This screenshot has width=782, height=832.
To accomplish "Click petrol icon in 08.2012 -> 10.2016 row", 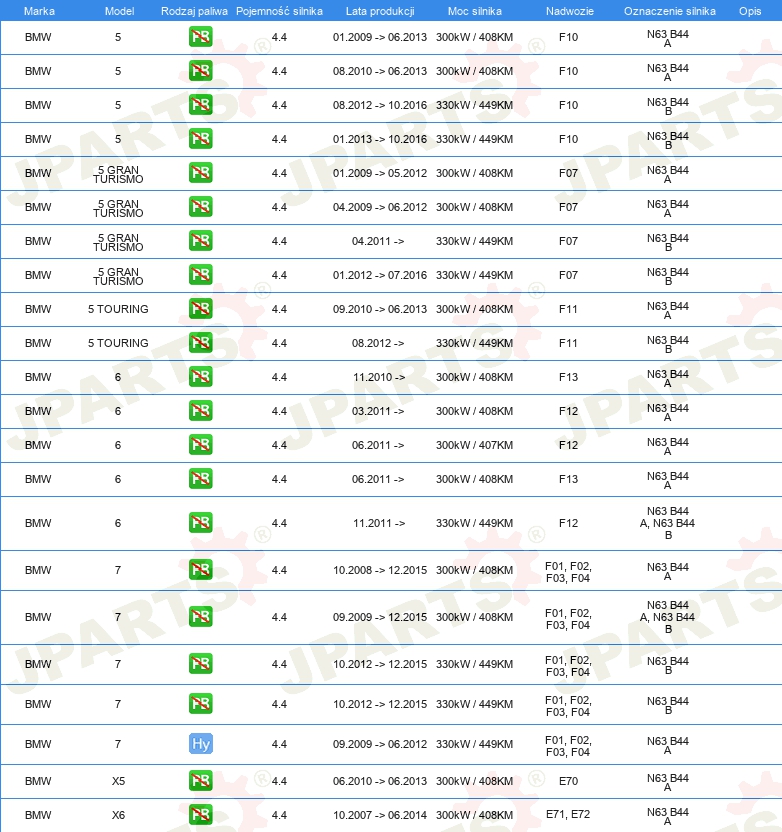I will (201, 105).
